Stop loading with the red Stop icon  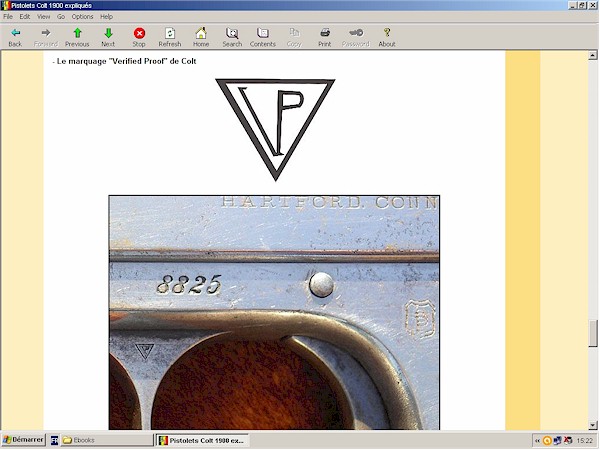139,37
